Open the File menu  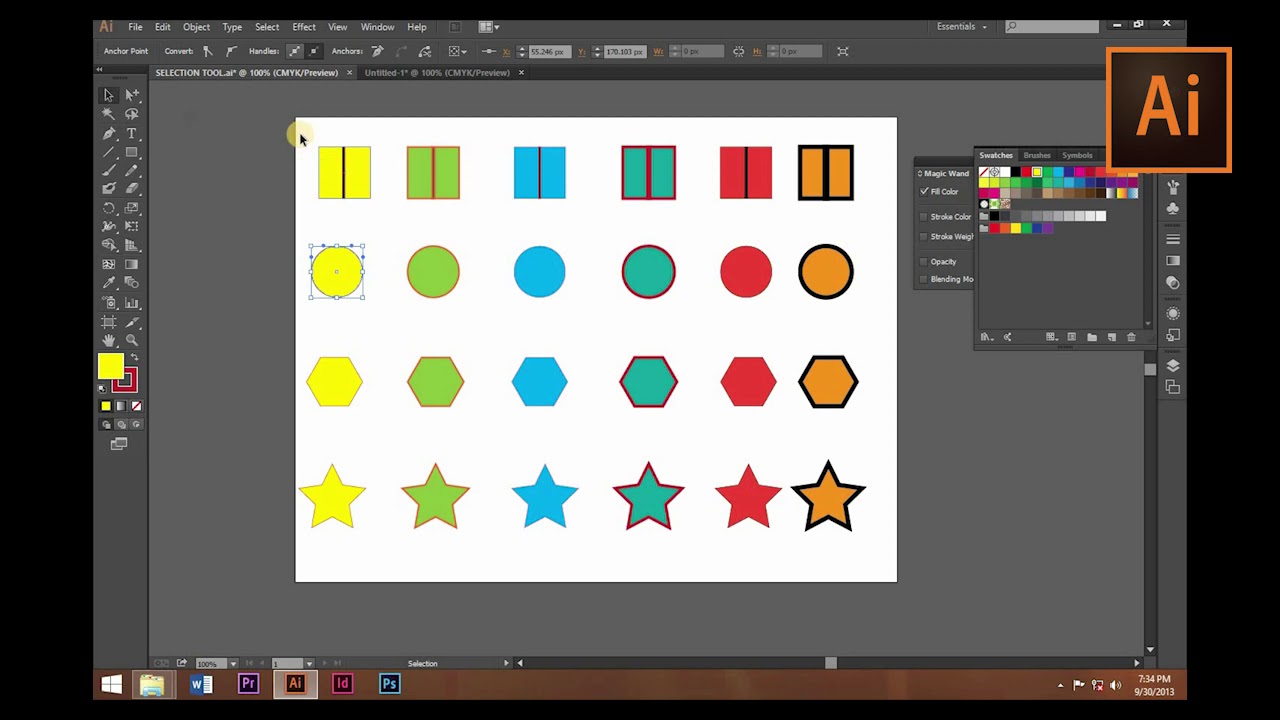coord(135,27)
